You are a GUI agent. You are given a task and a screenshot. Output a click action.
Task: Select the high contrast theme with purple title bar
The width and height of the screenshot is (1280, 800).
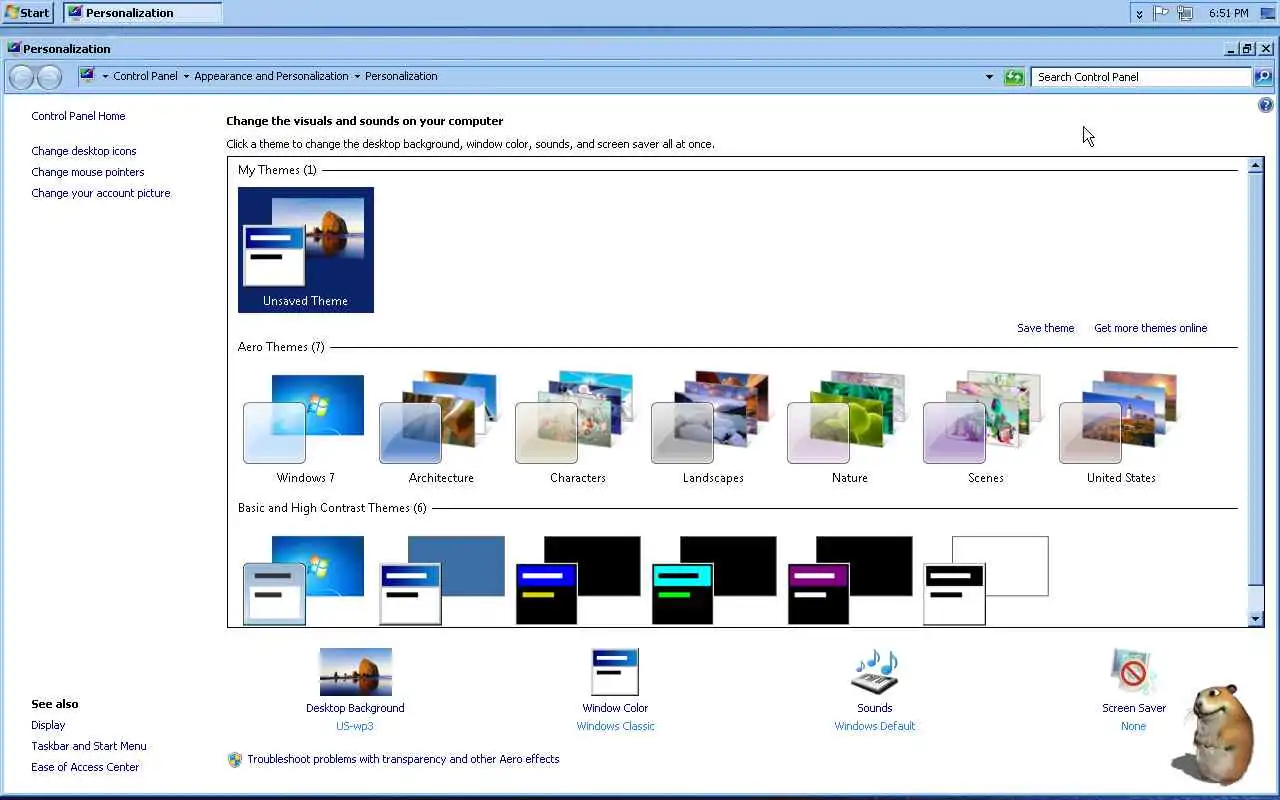tap(850, 581)
